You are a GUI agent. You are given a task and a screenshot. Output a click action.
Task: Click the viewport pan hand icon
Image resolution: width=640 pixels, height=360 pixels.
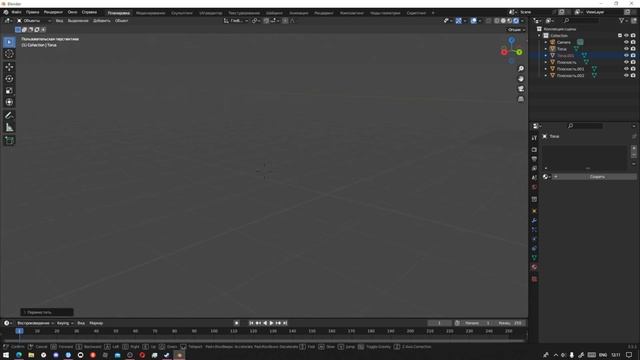521,79
